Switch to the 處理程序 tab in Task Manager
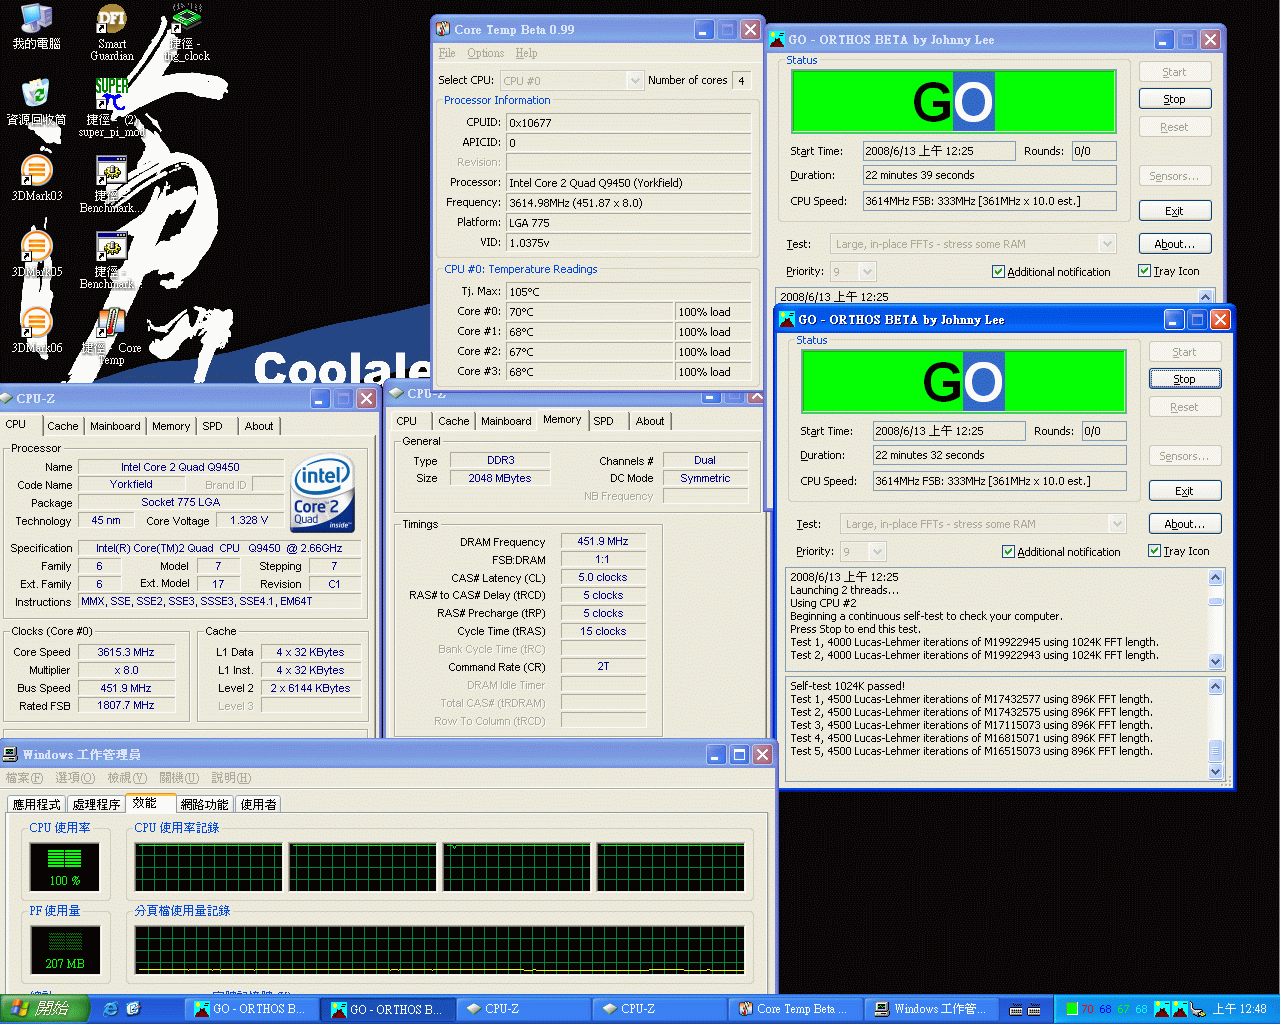This screenshot has width=1280, height=1024. pos(96,804)
